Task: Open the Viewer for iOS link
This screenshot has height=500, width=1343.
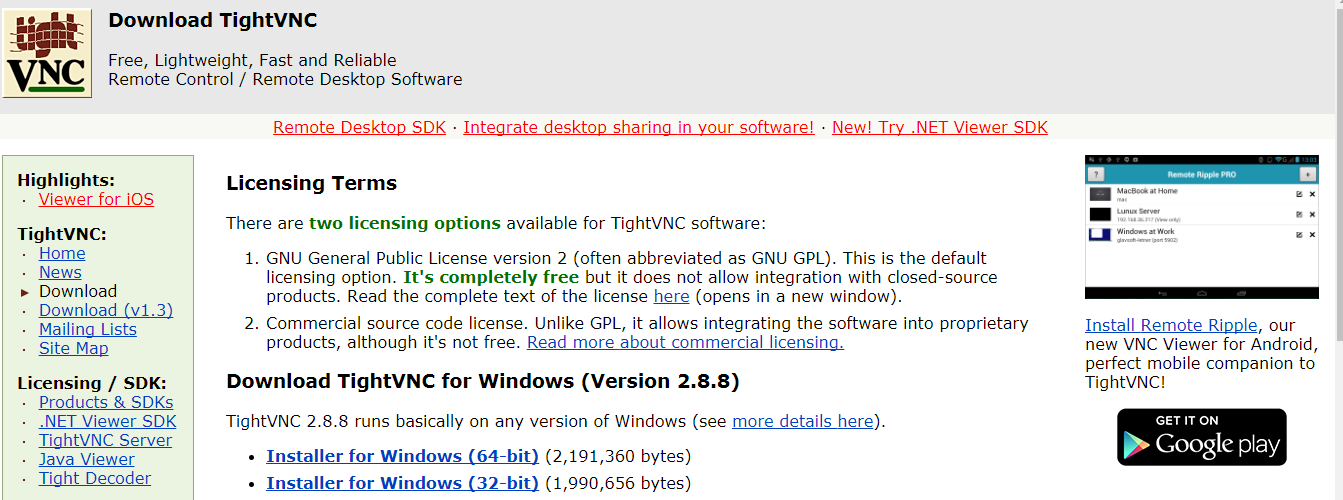Action: click(x=96, y=199)
